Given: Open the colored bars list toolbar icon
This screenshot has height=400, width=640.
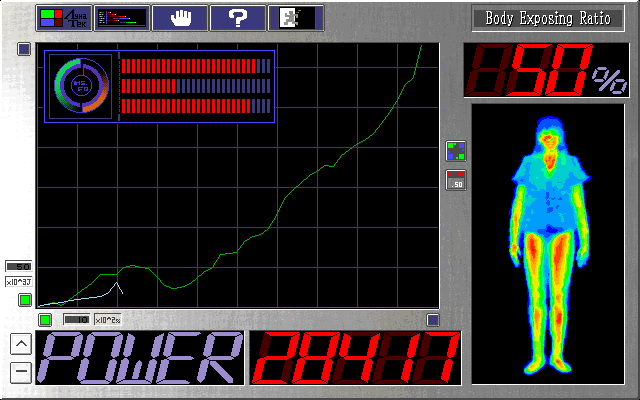Looking at the screenshot, I should [120, 17].
